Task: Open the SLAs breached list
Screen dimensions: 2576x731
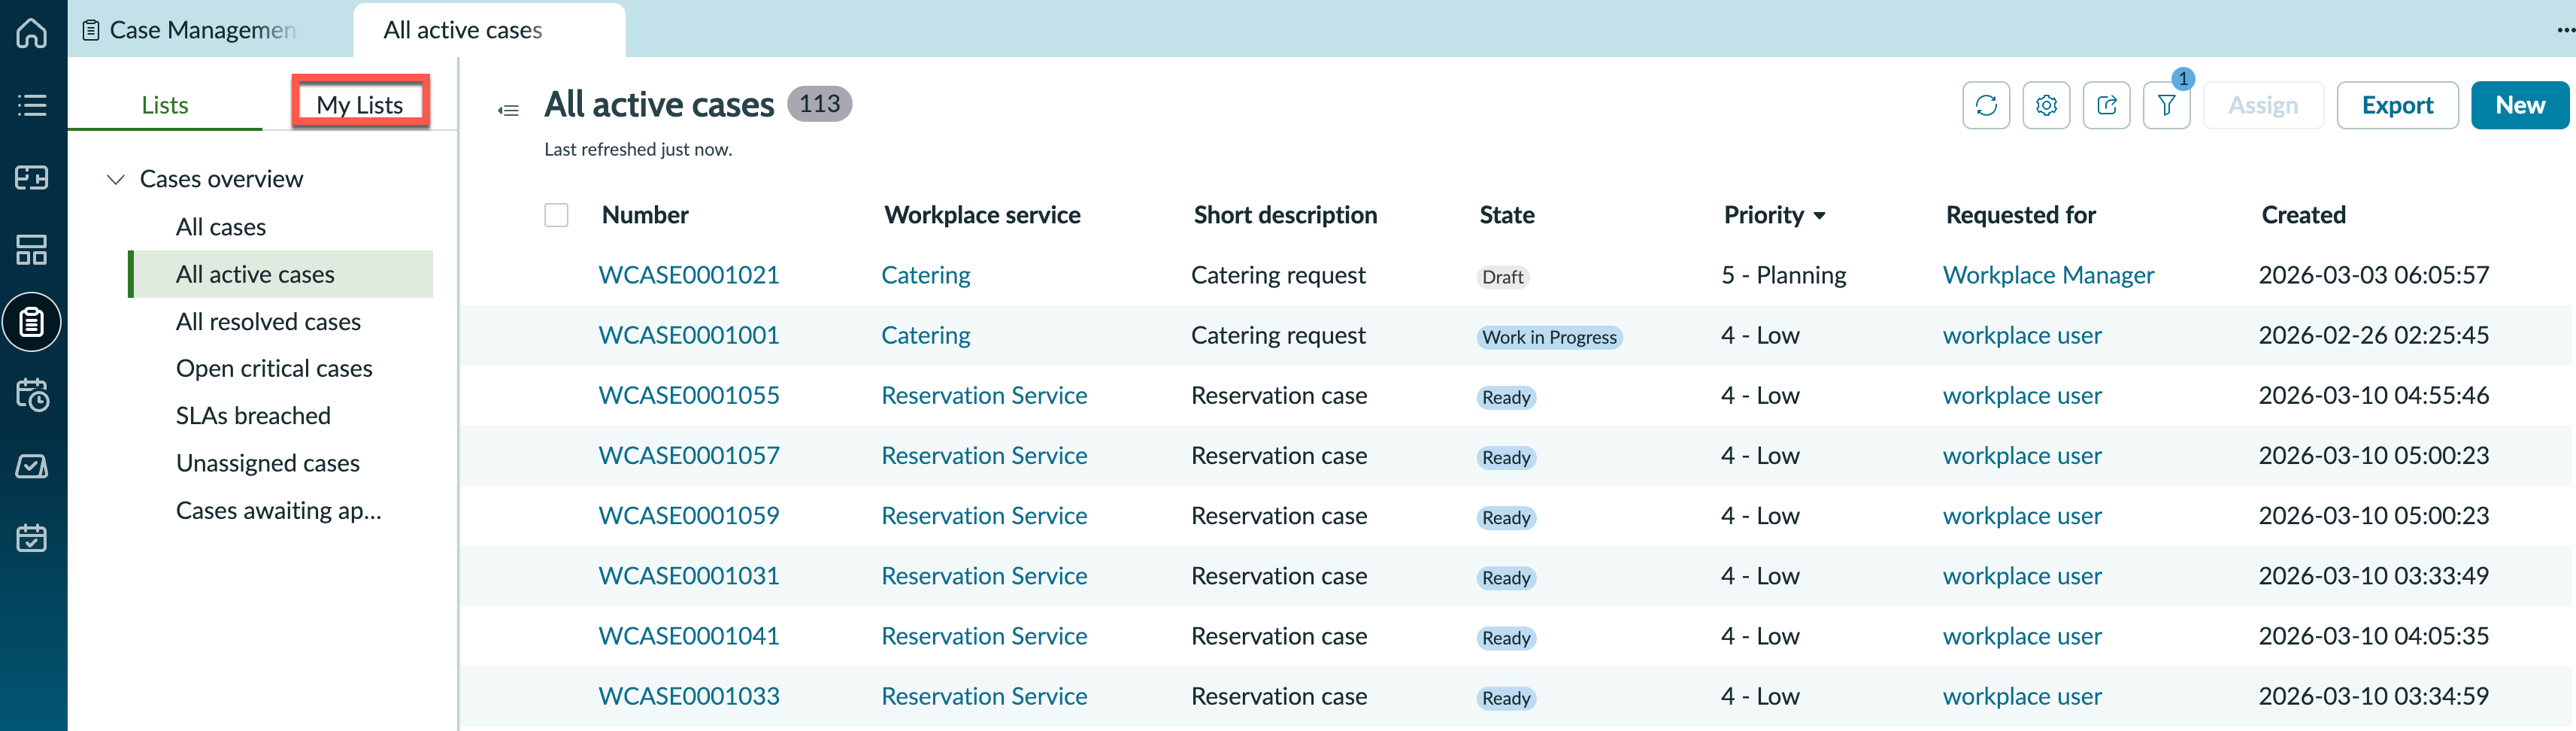Action: [x=253, y=416]
